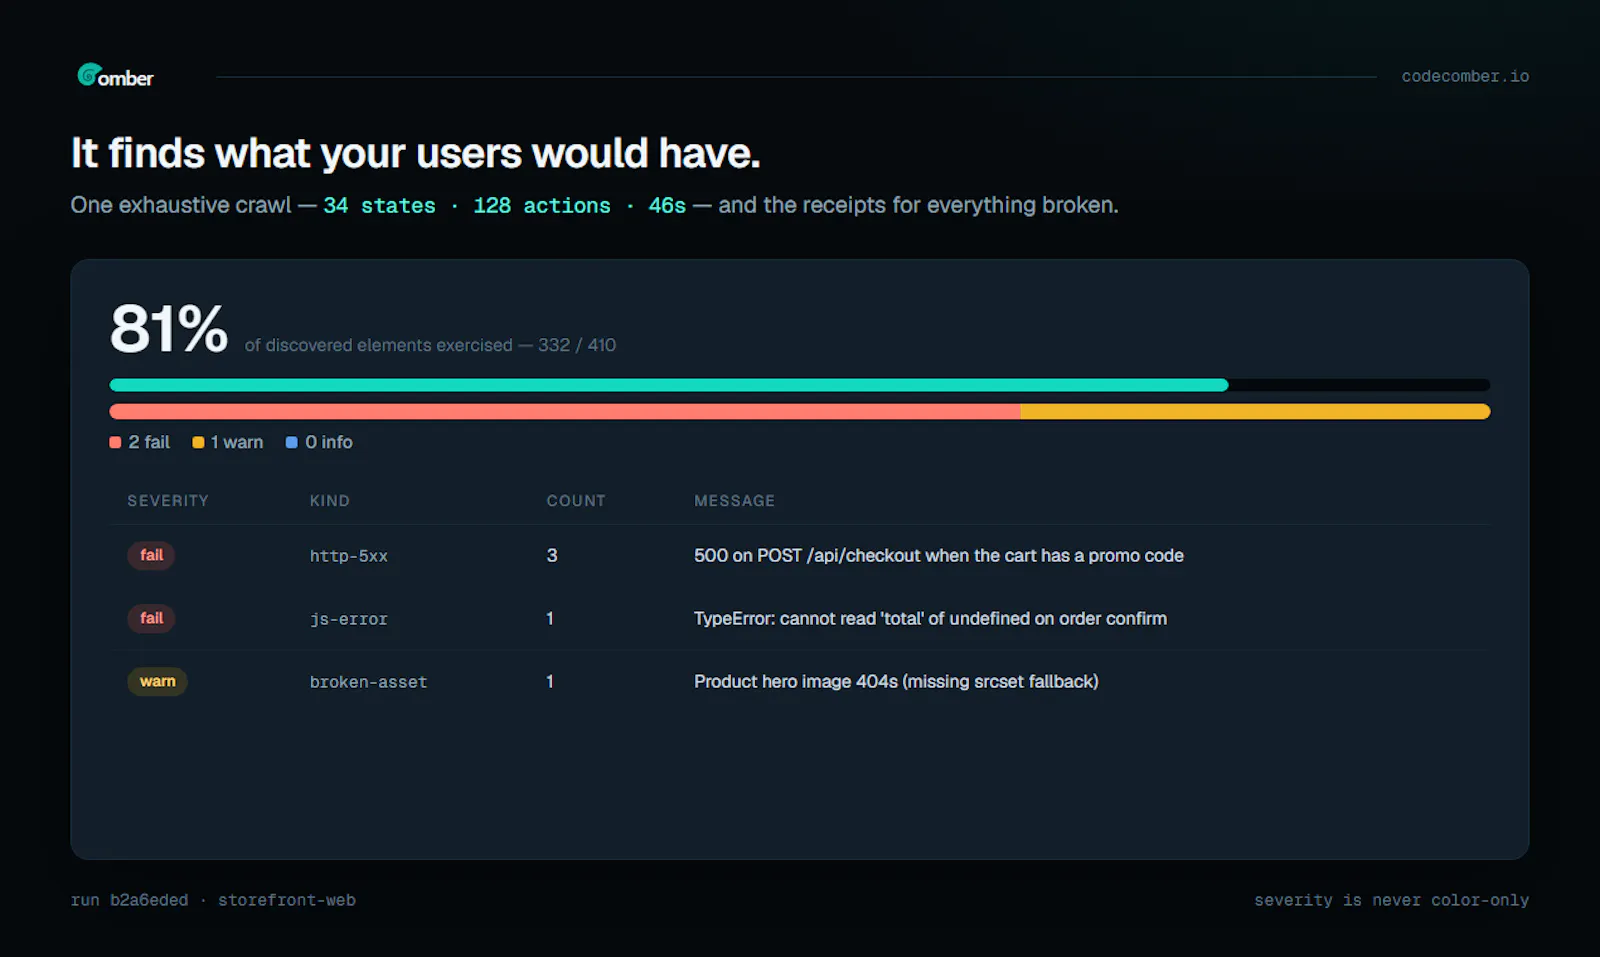The width and height of the screenshot is (1600, 957).
Task: Open the codecomber.io link
Action: point(1465,76)
